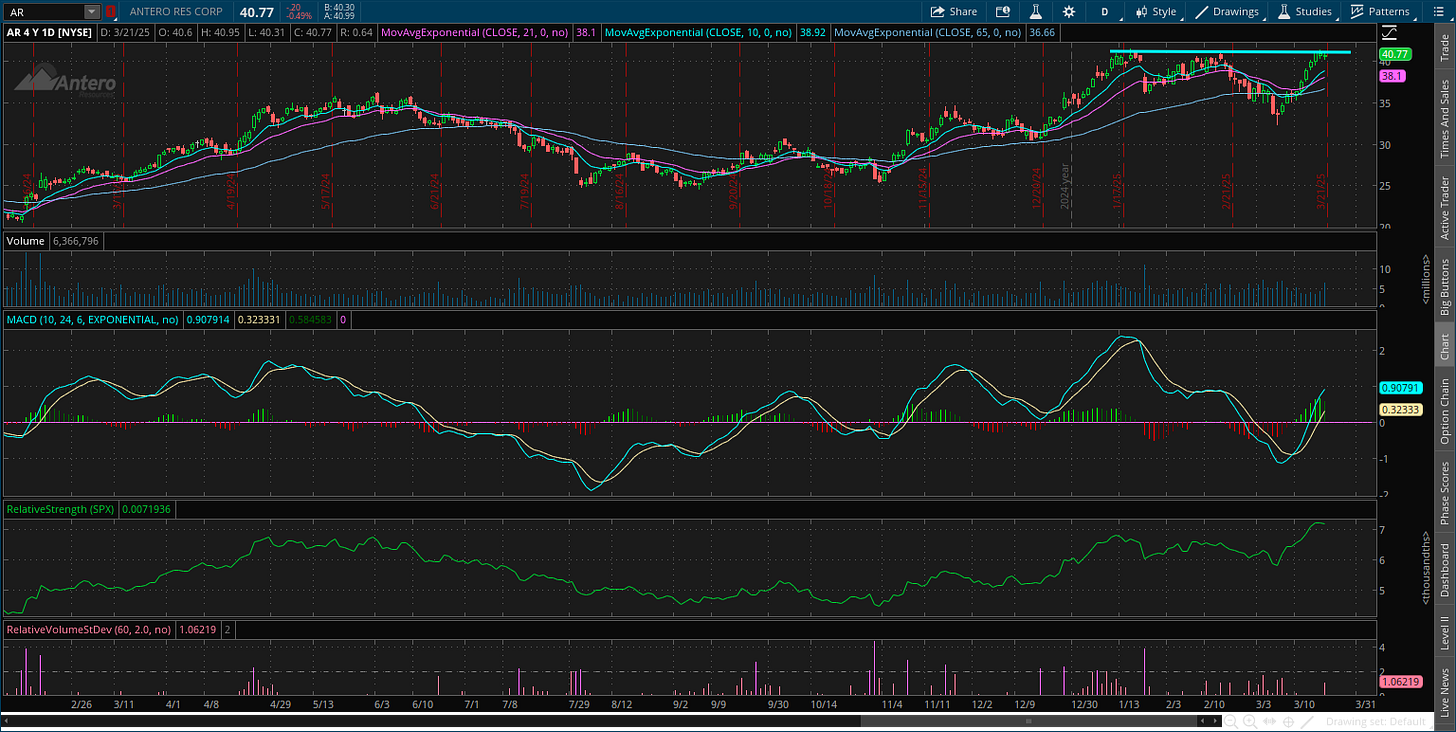This screenshot has width=1456, height=732.
Task: Click the pink 38.1 price bubble on axis
Action: (x=1390, y=76)
